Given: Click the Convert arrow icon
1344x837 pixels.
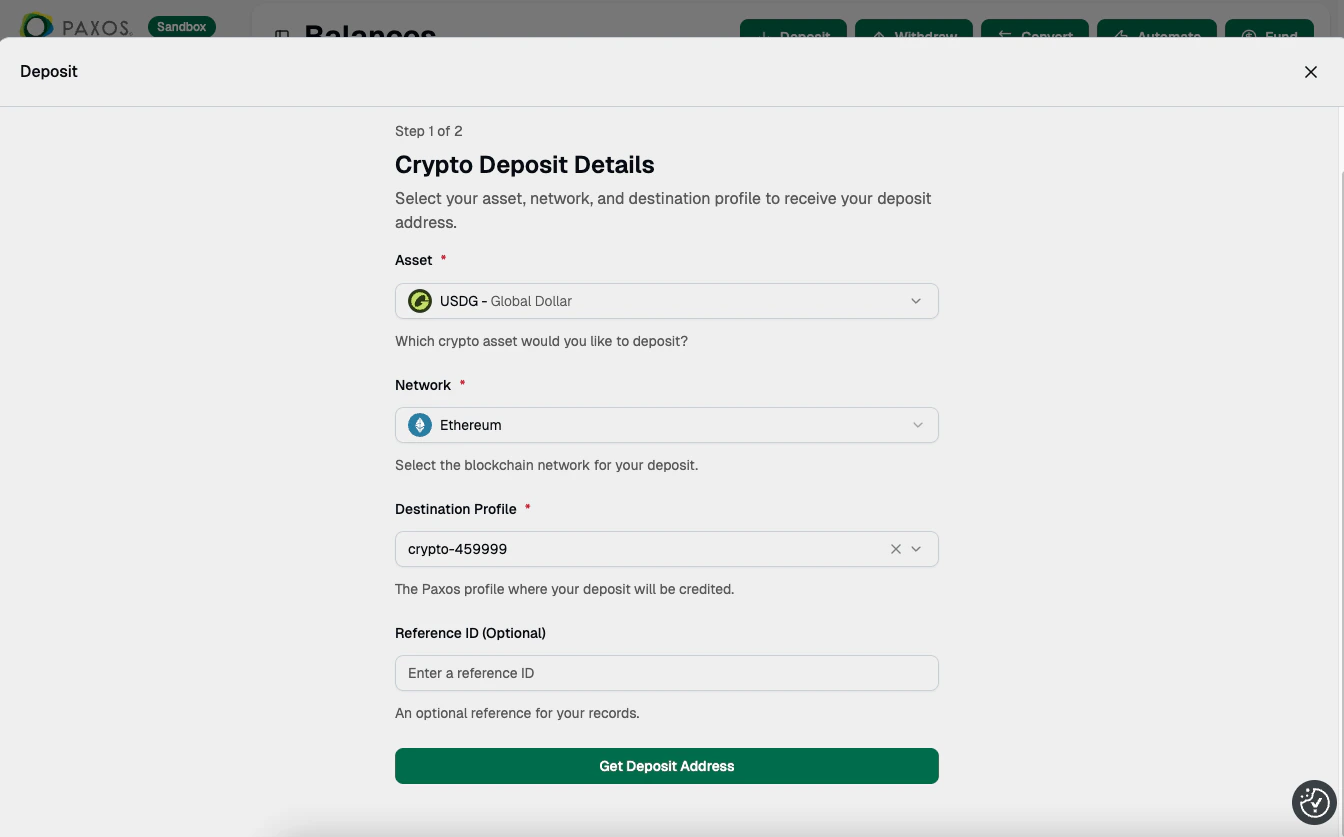Looking at the screenshot, I should [1003, 36].
